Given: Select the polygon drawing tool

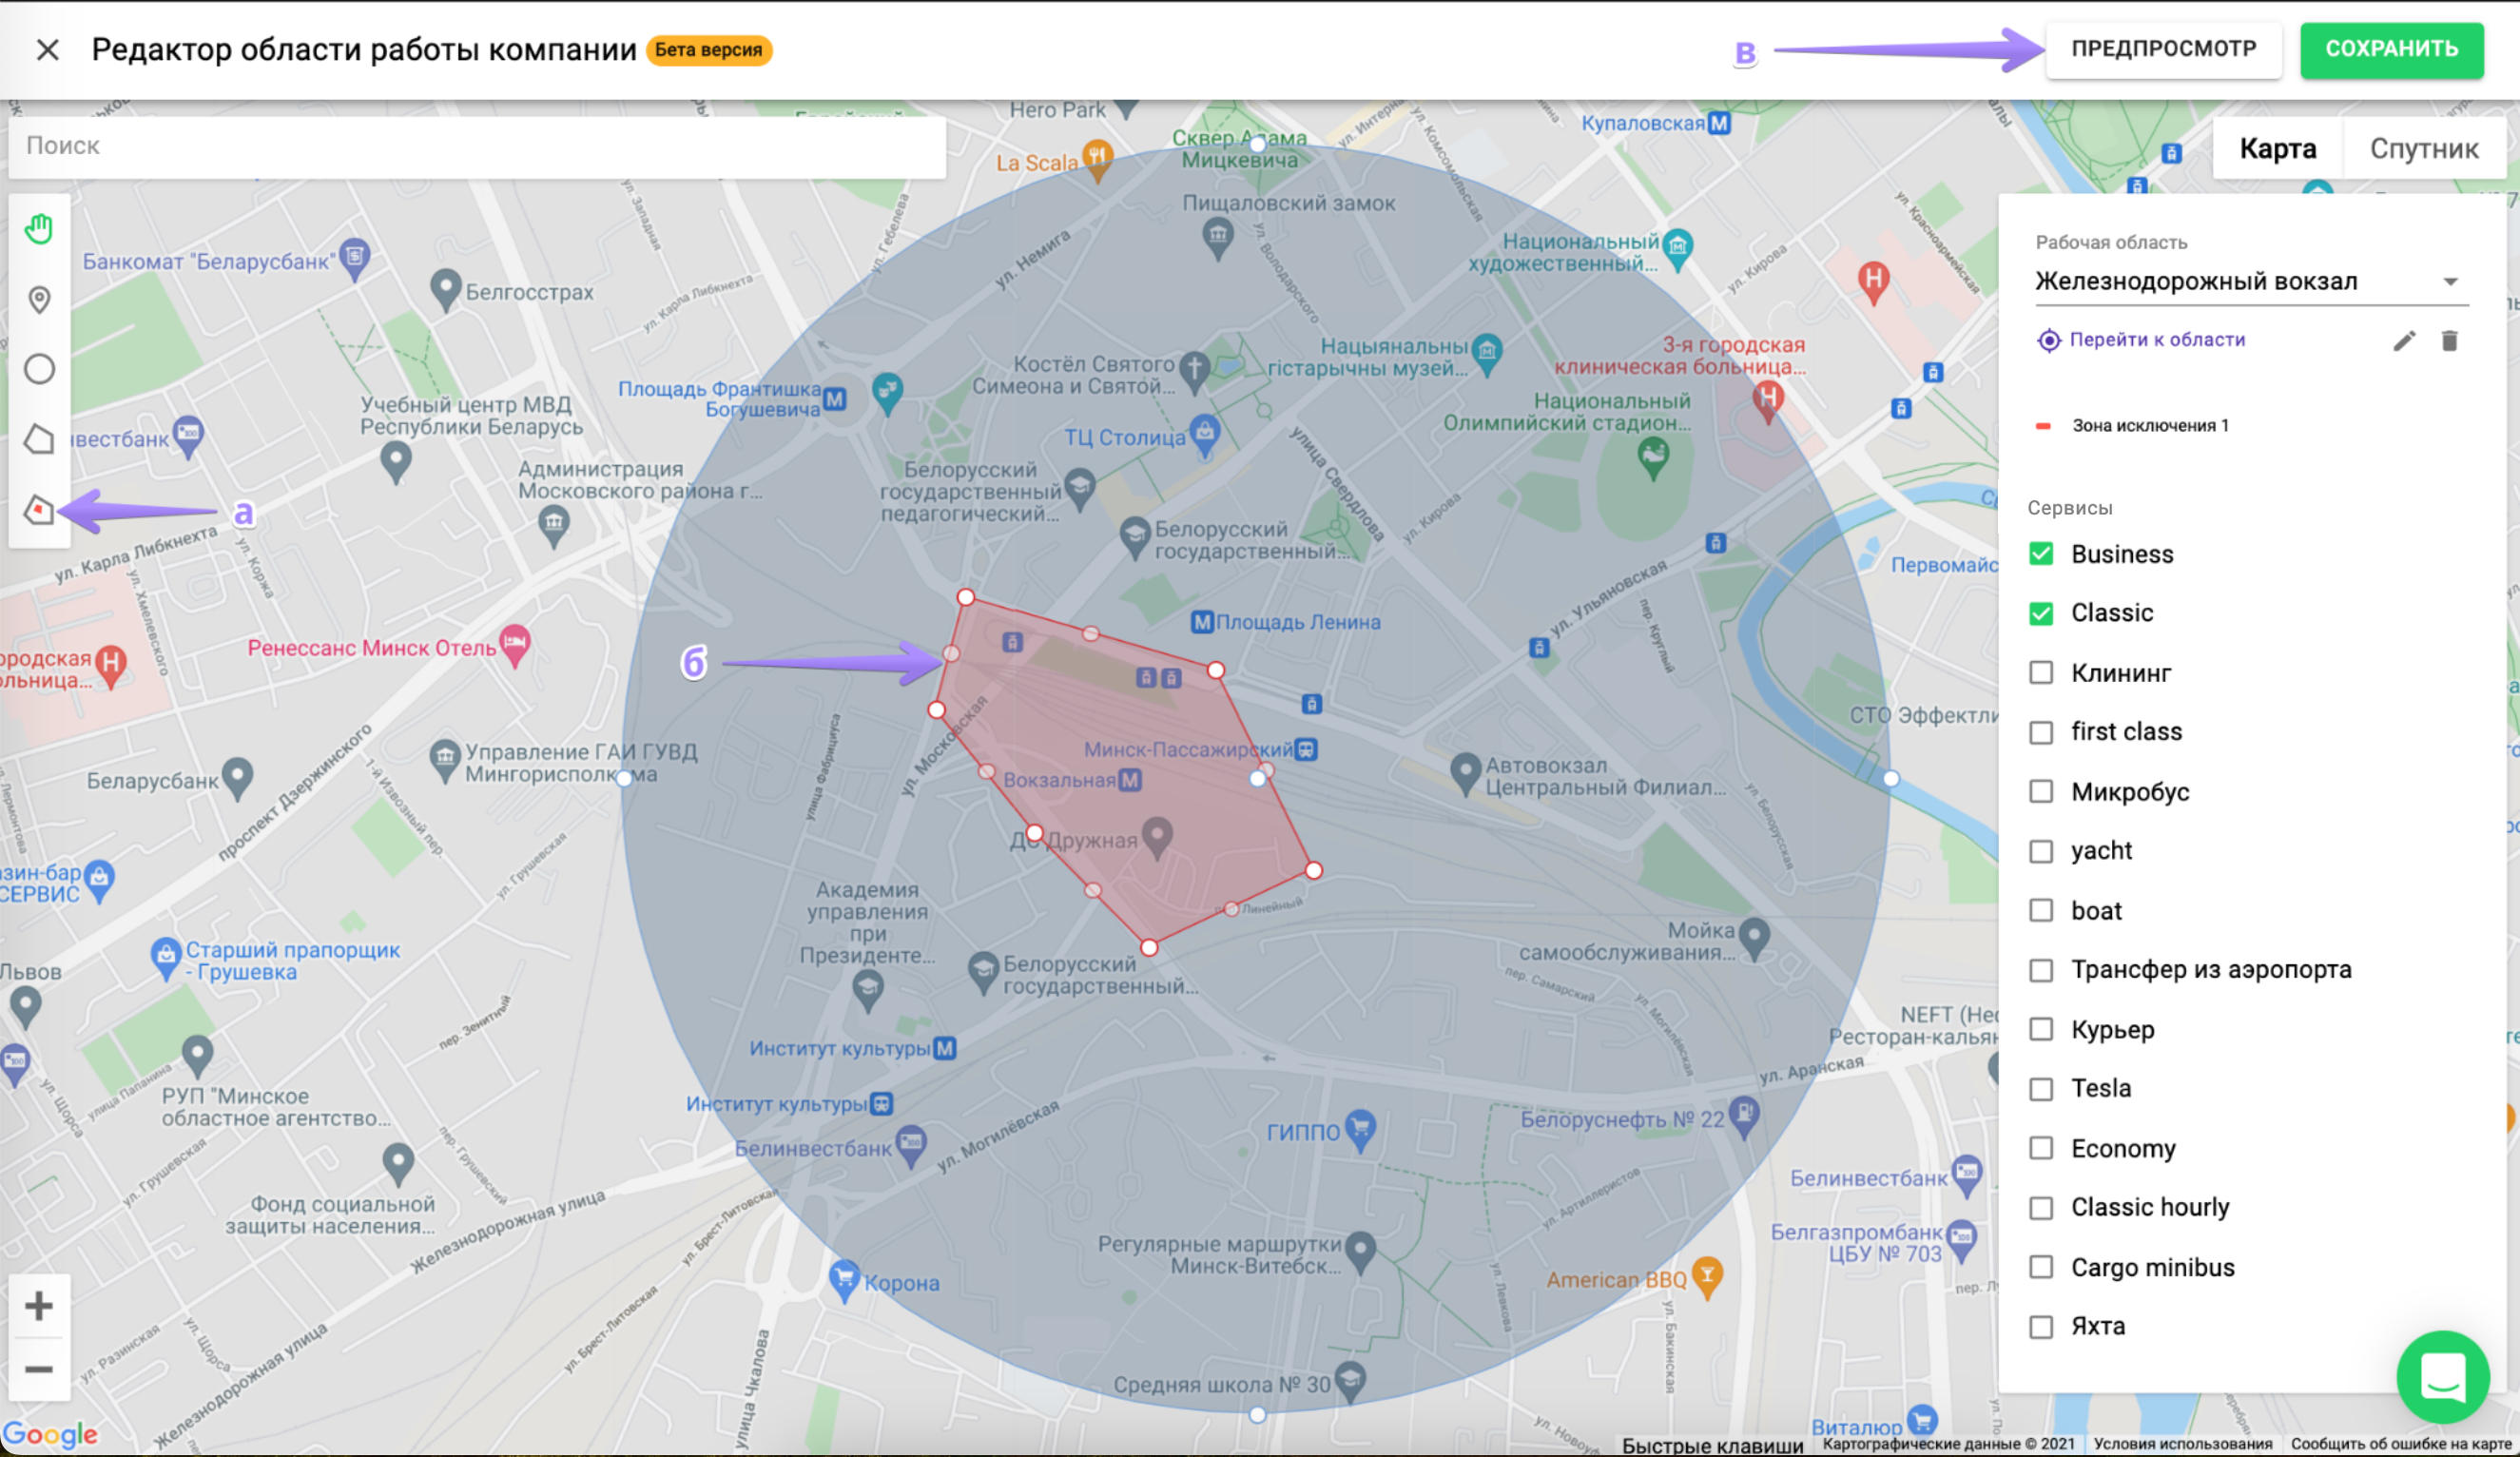Looking at the screenshot, I should 39,439.
